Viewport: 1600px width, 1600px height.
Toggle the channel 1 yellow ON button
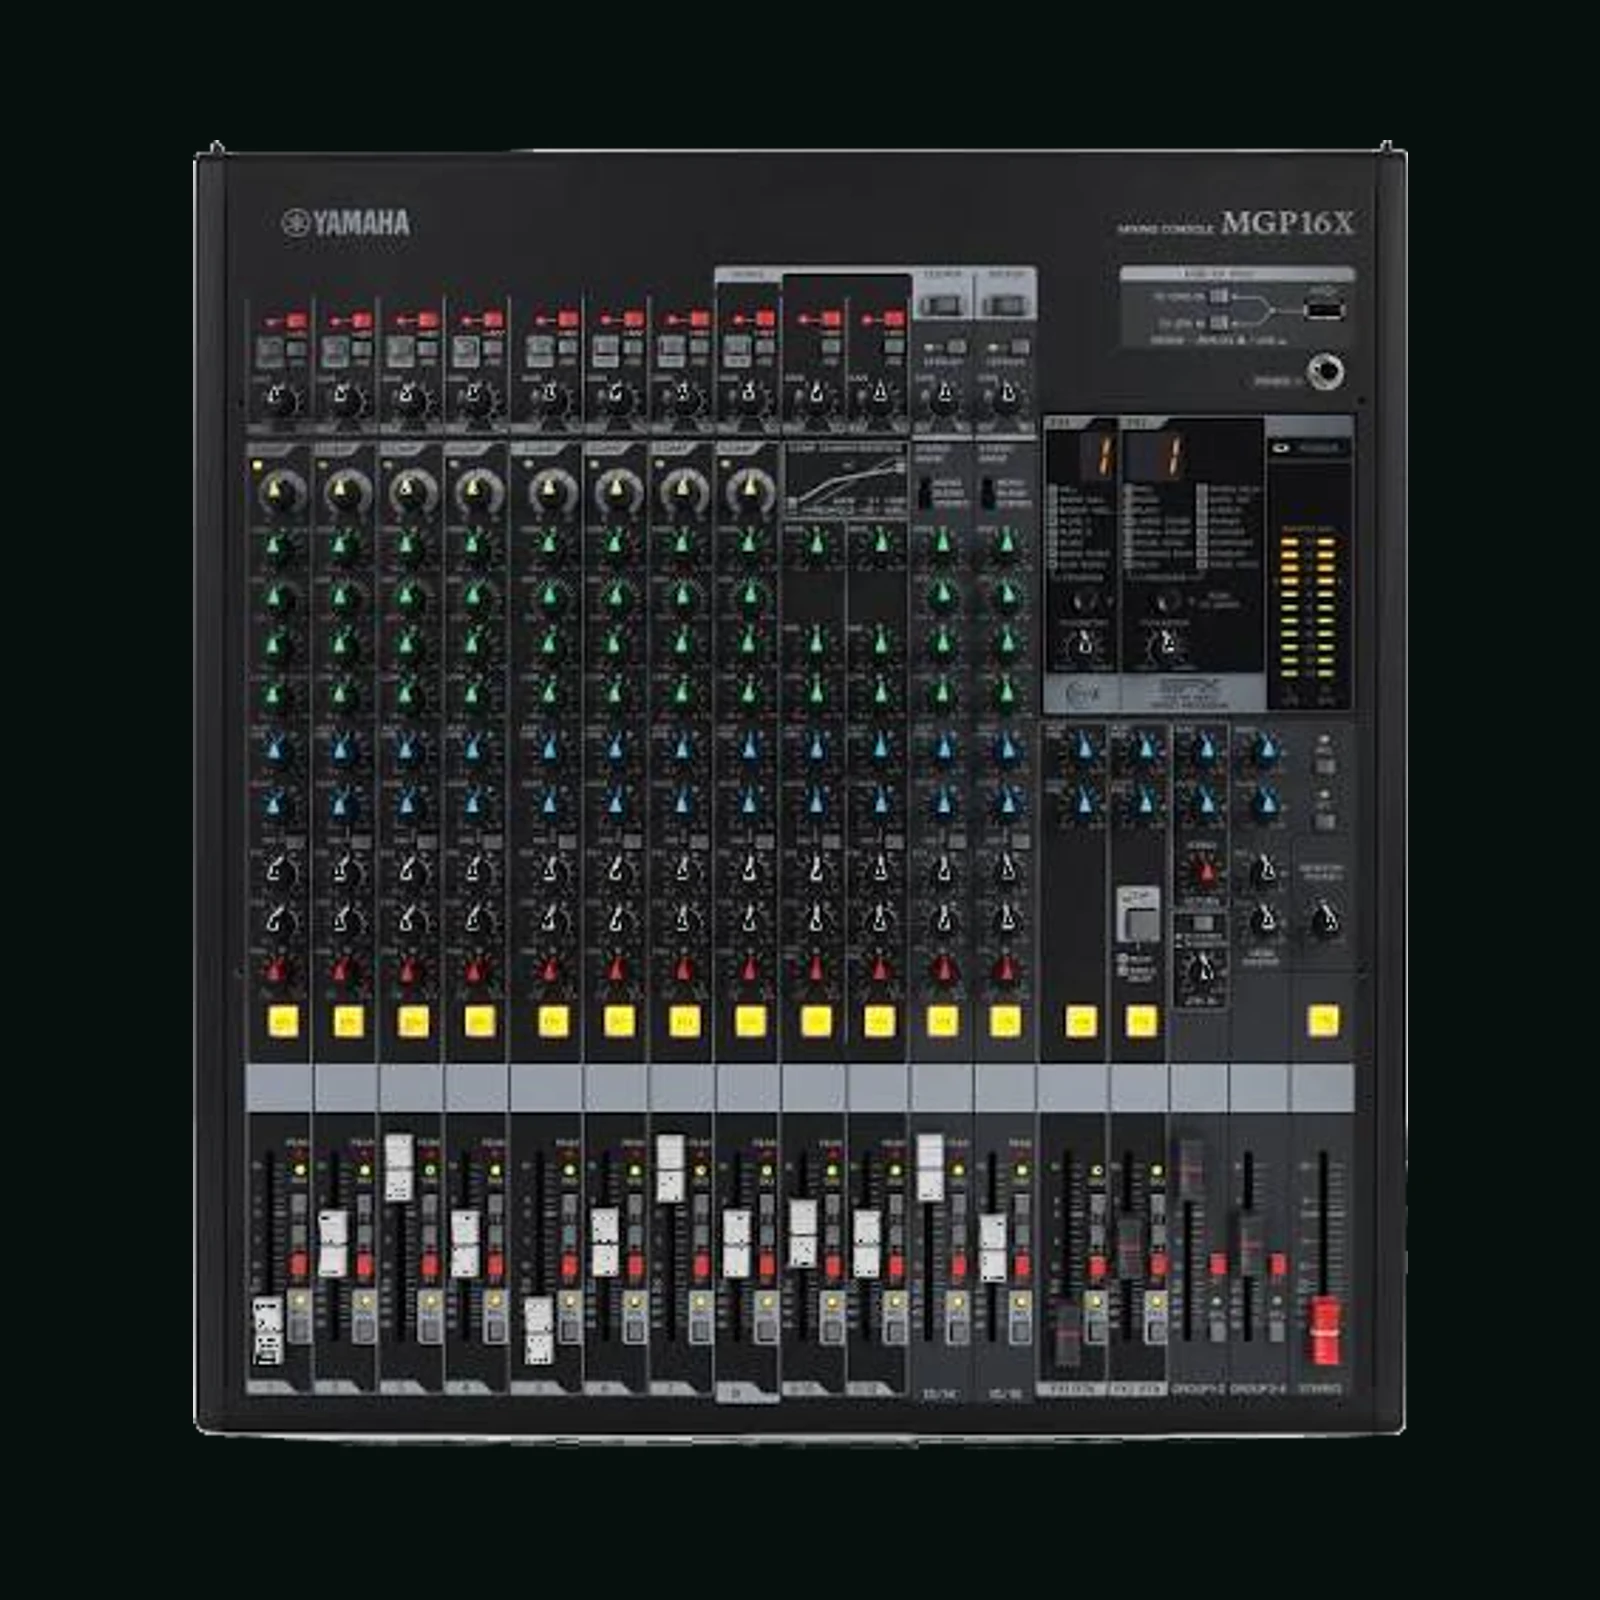click(x=283, y=1021)
